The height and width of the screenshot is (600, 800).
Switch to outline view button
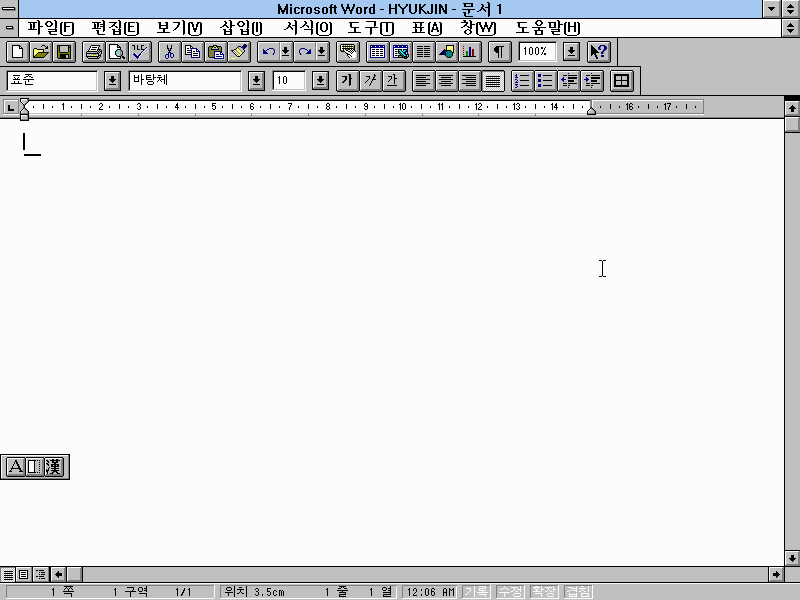point(40,574)
